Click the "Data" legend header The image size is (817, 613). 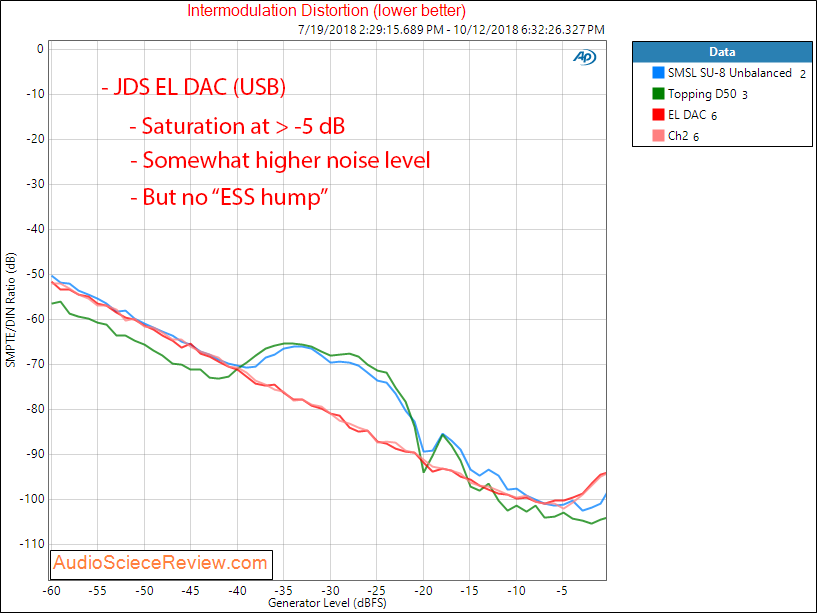722,52
